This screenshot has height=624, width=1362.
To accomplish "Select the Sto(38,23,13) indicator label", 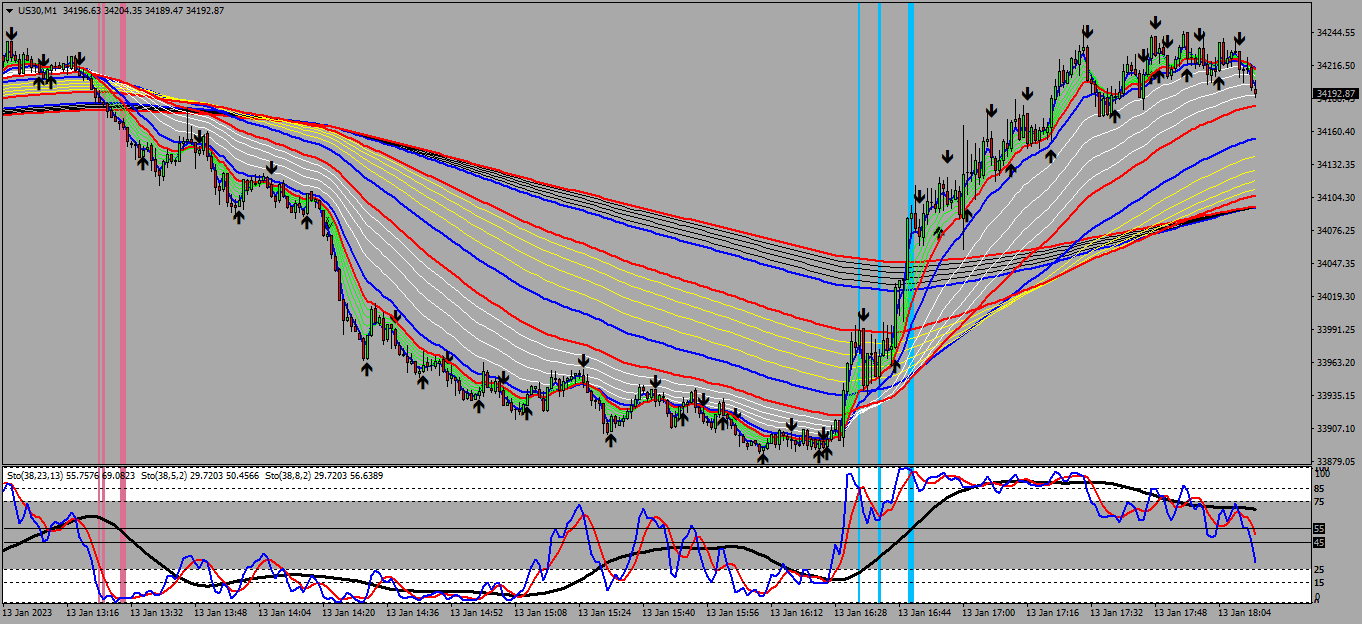I will pos(69,474).
